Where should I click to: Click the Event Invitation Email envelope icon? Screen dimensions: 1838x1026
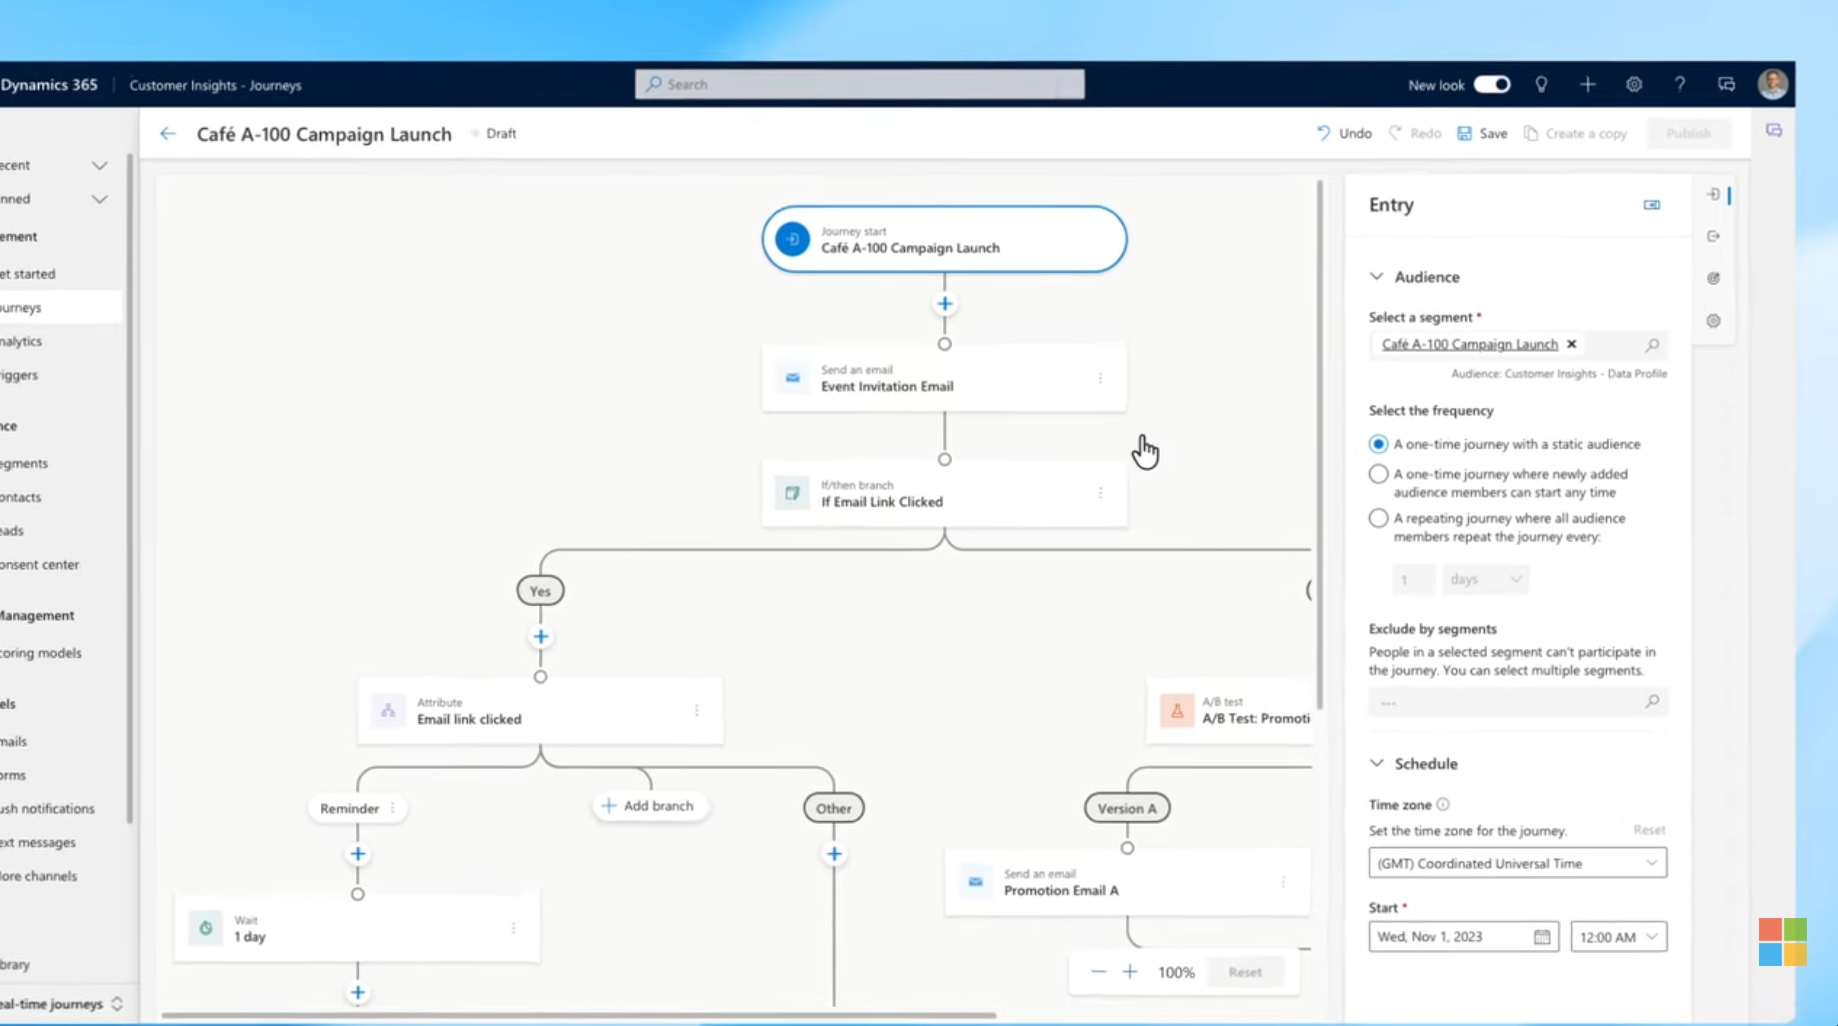792,378
